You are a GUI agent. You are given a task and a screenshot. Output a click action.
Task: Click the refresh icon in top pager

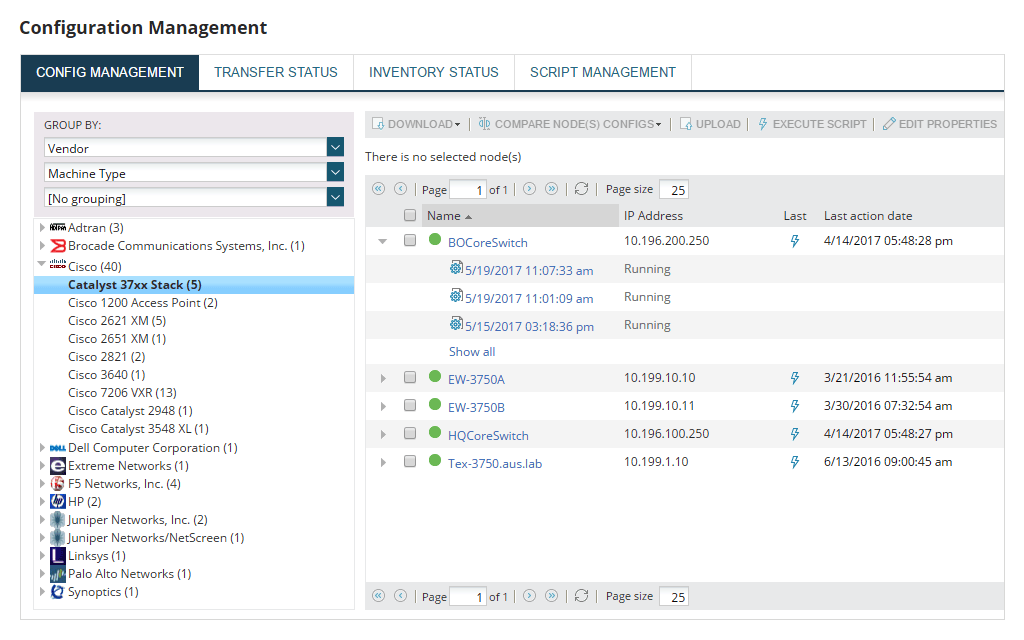(581, 189)
